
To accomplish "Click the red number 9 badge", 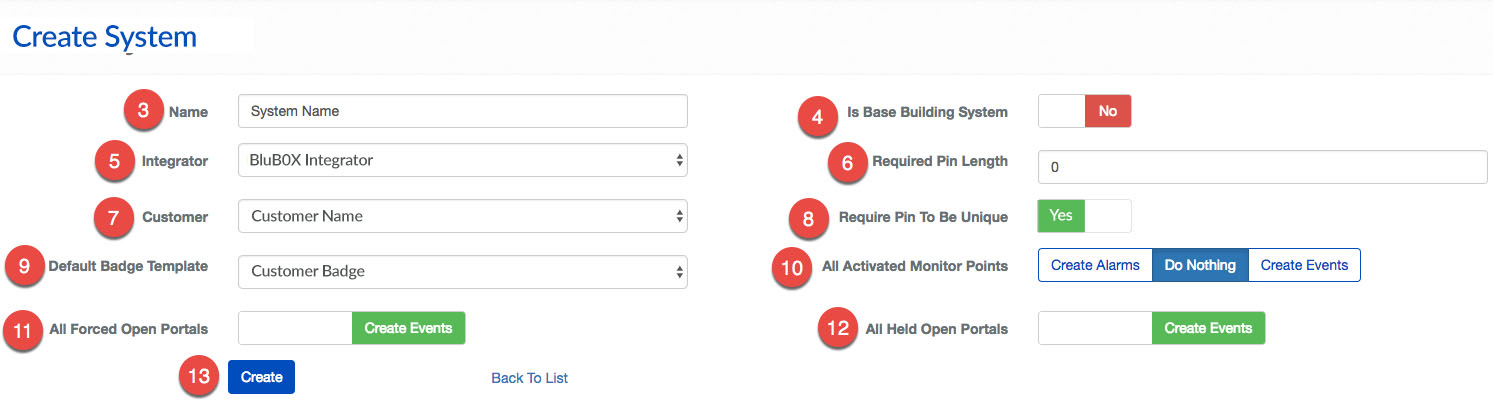I will pos(25,266).
